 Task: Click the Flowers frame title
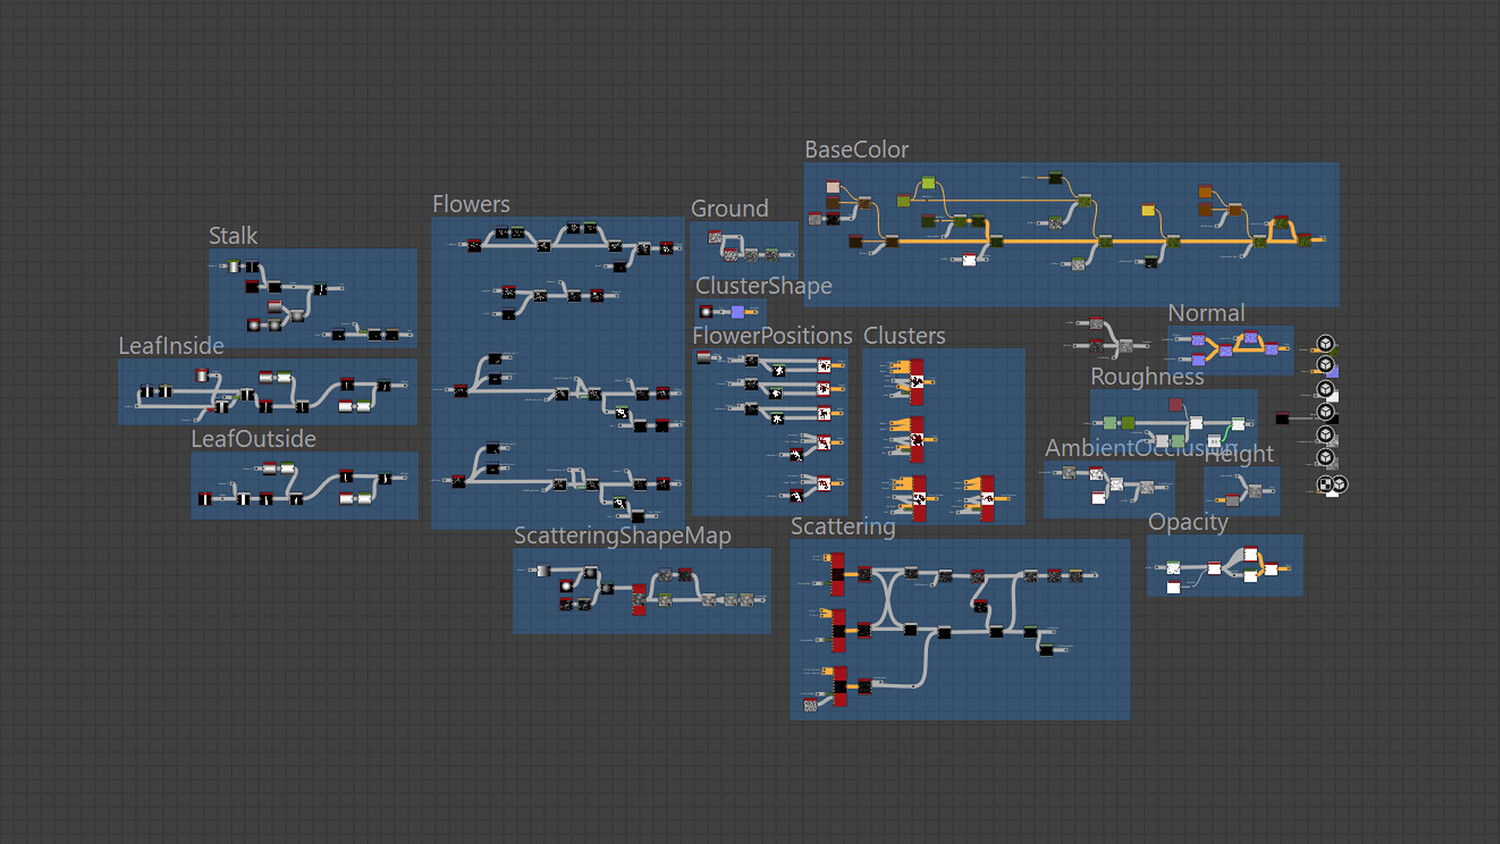[471, 204]
